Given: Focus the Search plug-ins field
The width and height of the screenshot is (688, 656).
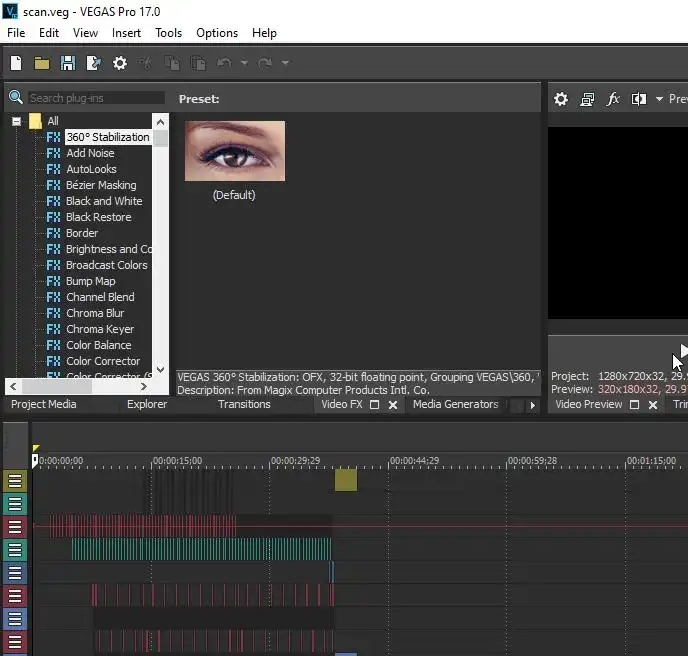Looking at the screenshot, I should (97, 98).
